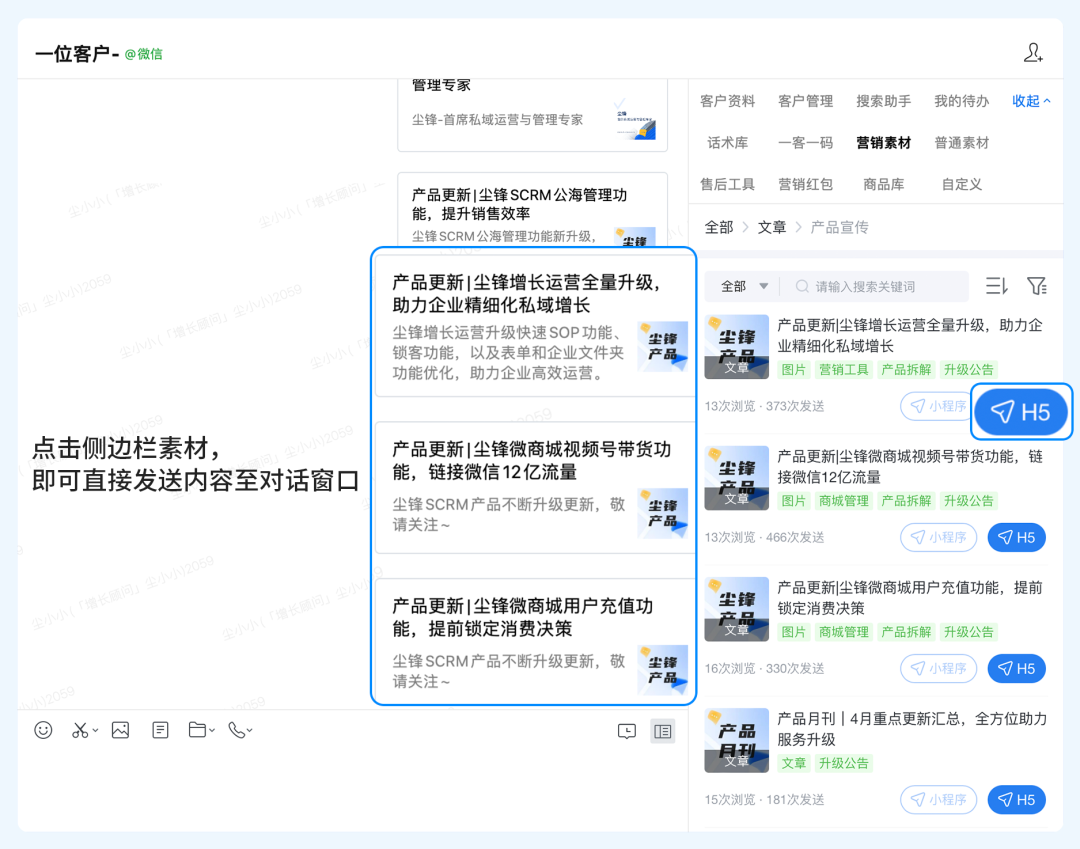Viewport: 1080px width, 849px height.
Task: Open the 全部 category dropdown
Action: click(x=744, y=286)
